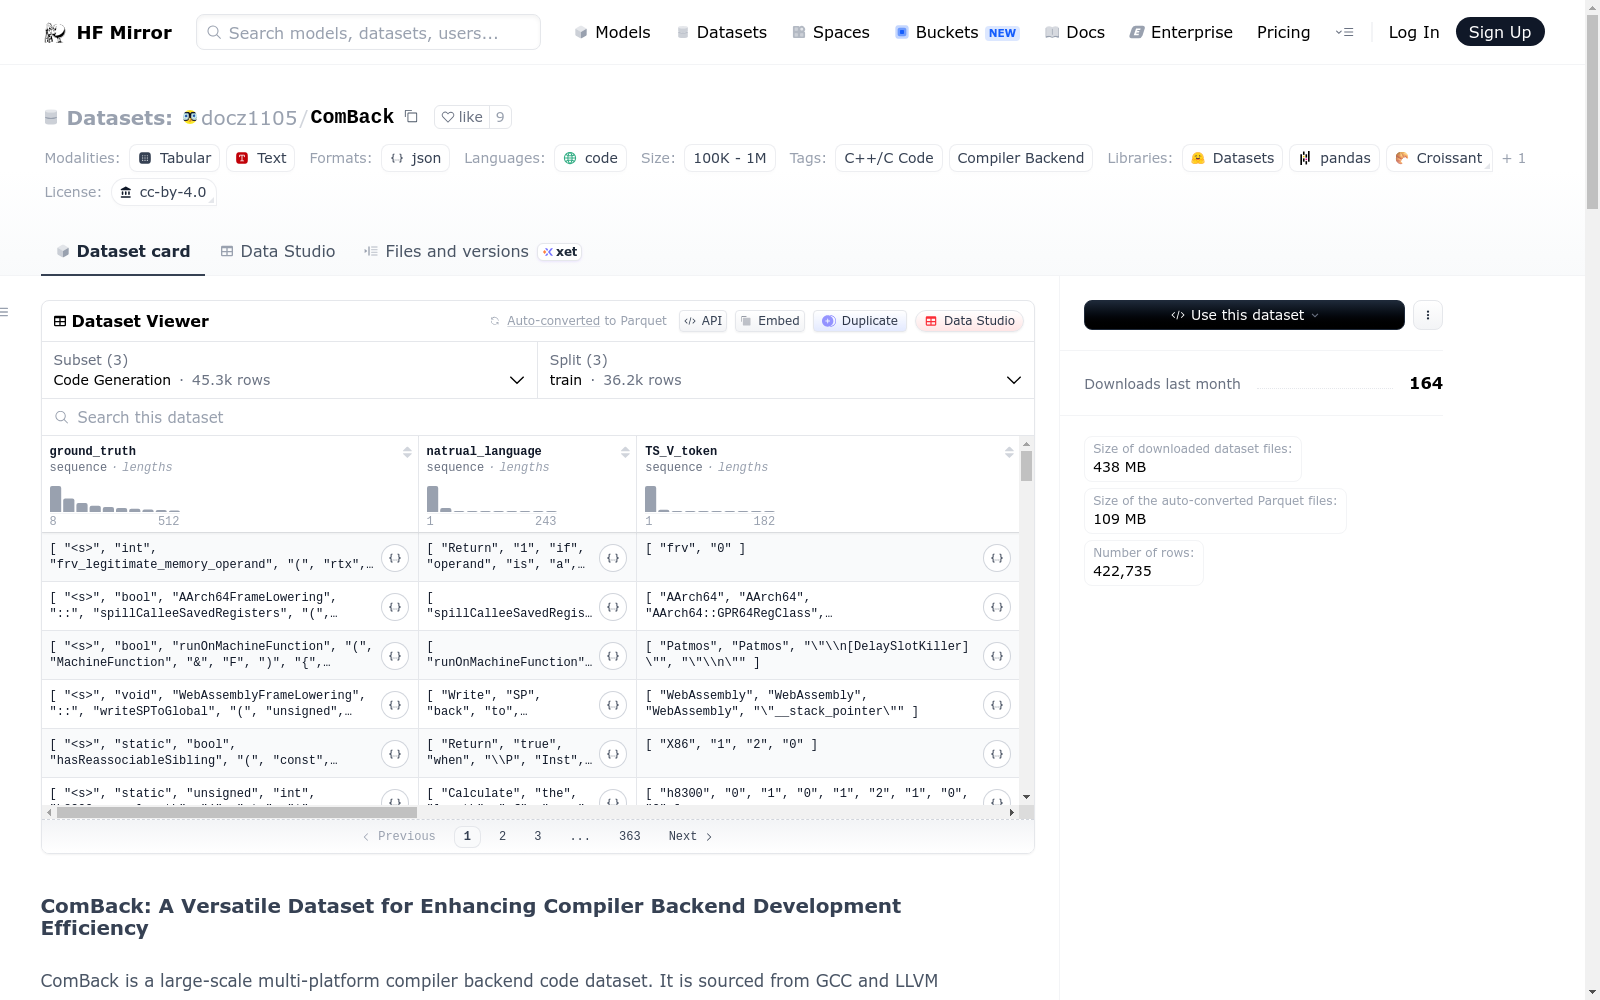Image resolution: width=1600 pixels, height=1000 pixels.
Task: Click the docz1105 user avatar icon
Action: point(190,117)
